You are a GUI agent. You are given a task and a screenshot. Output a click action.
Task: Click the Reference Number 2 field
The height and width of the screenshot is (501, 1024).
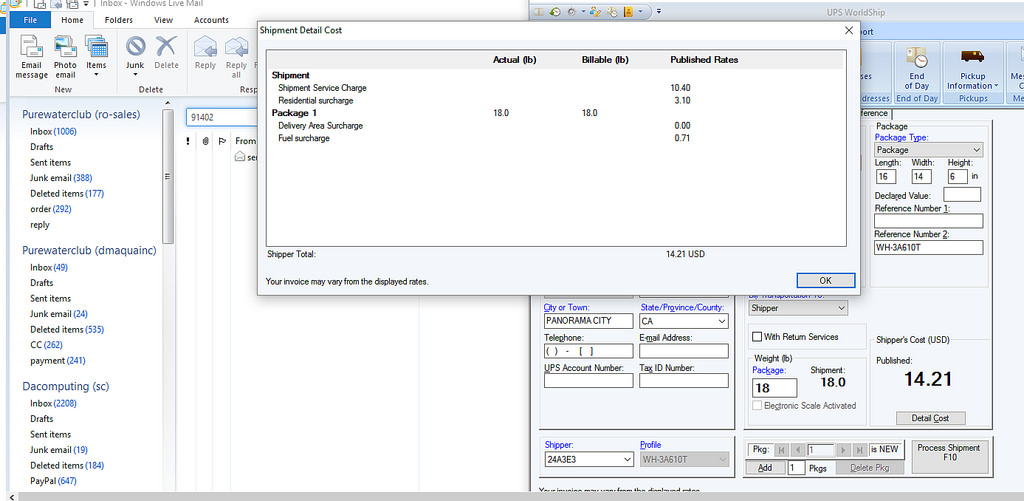click(x=929, y=248)
